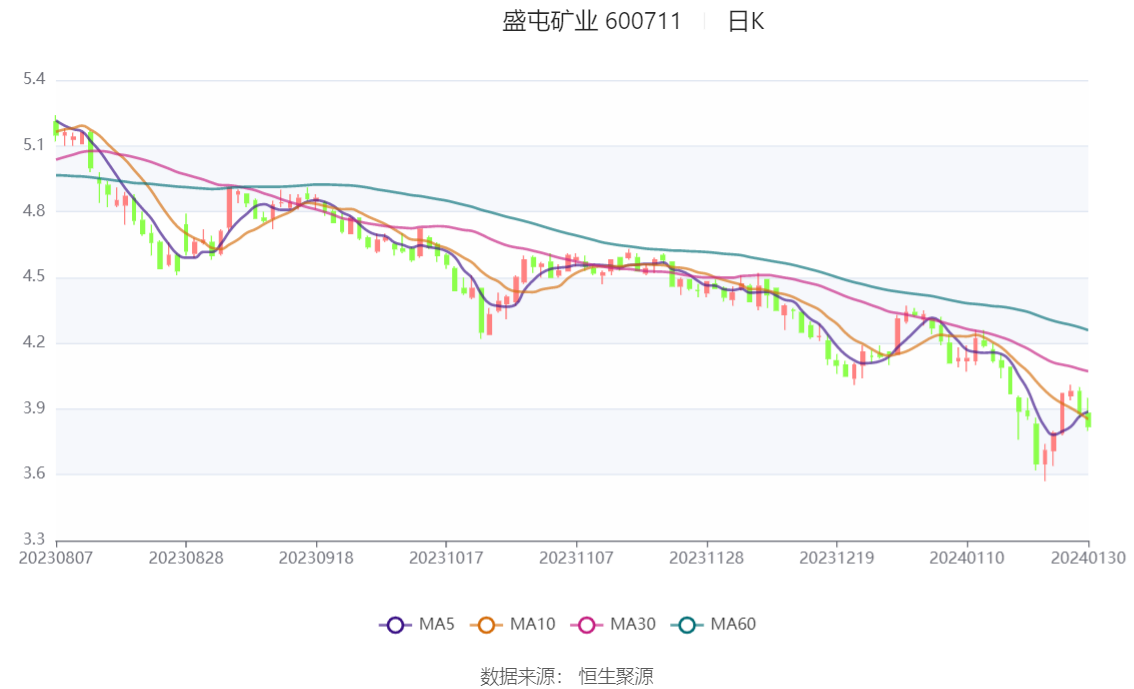Toggle the MA30 legend marker
1134x689 pixels.
click(587, 625)
